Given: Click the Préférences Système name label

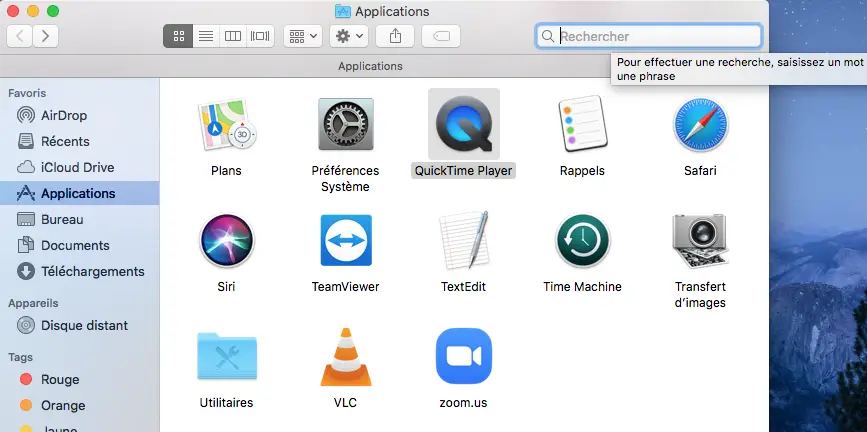Looking at the screenshot, I should click(x=345, y=179).
